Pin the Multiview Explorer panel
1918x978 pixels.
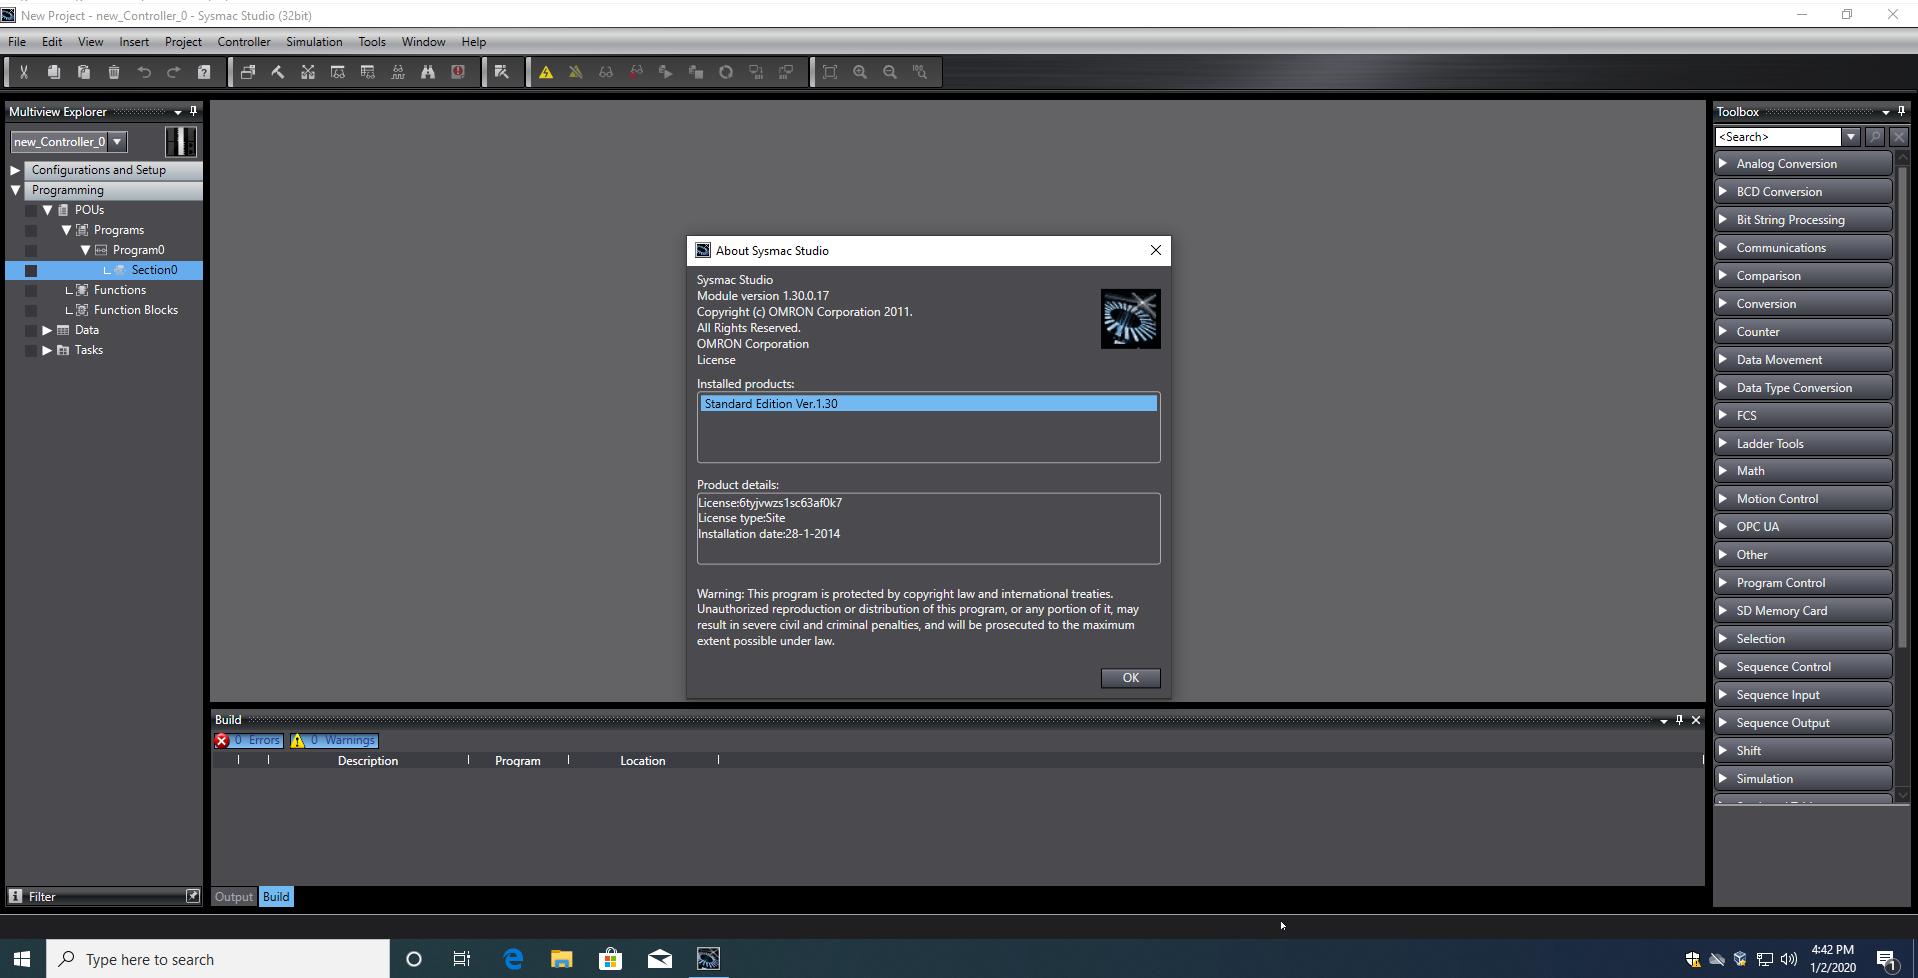tap(194, 111)
